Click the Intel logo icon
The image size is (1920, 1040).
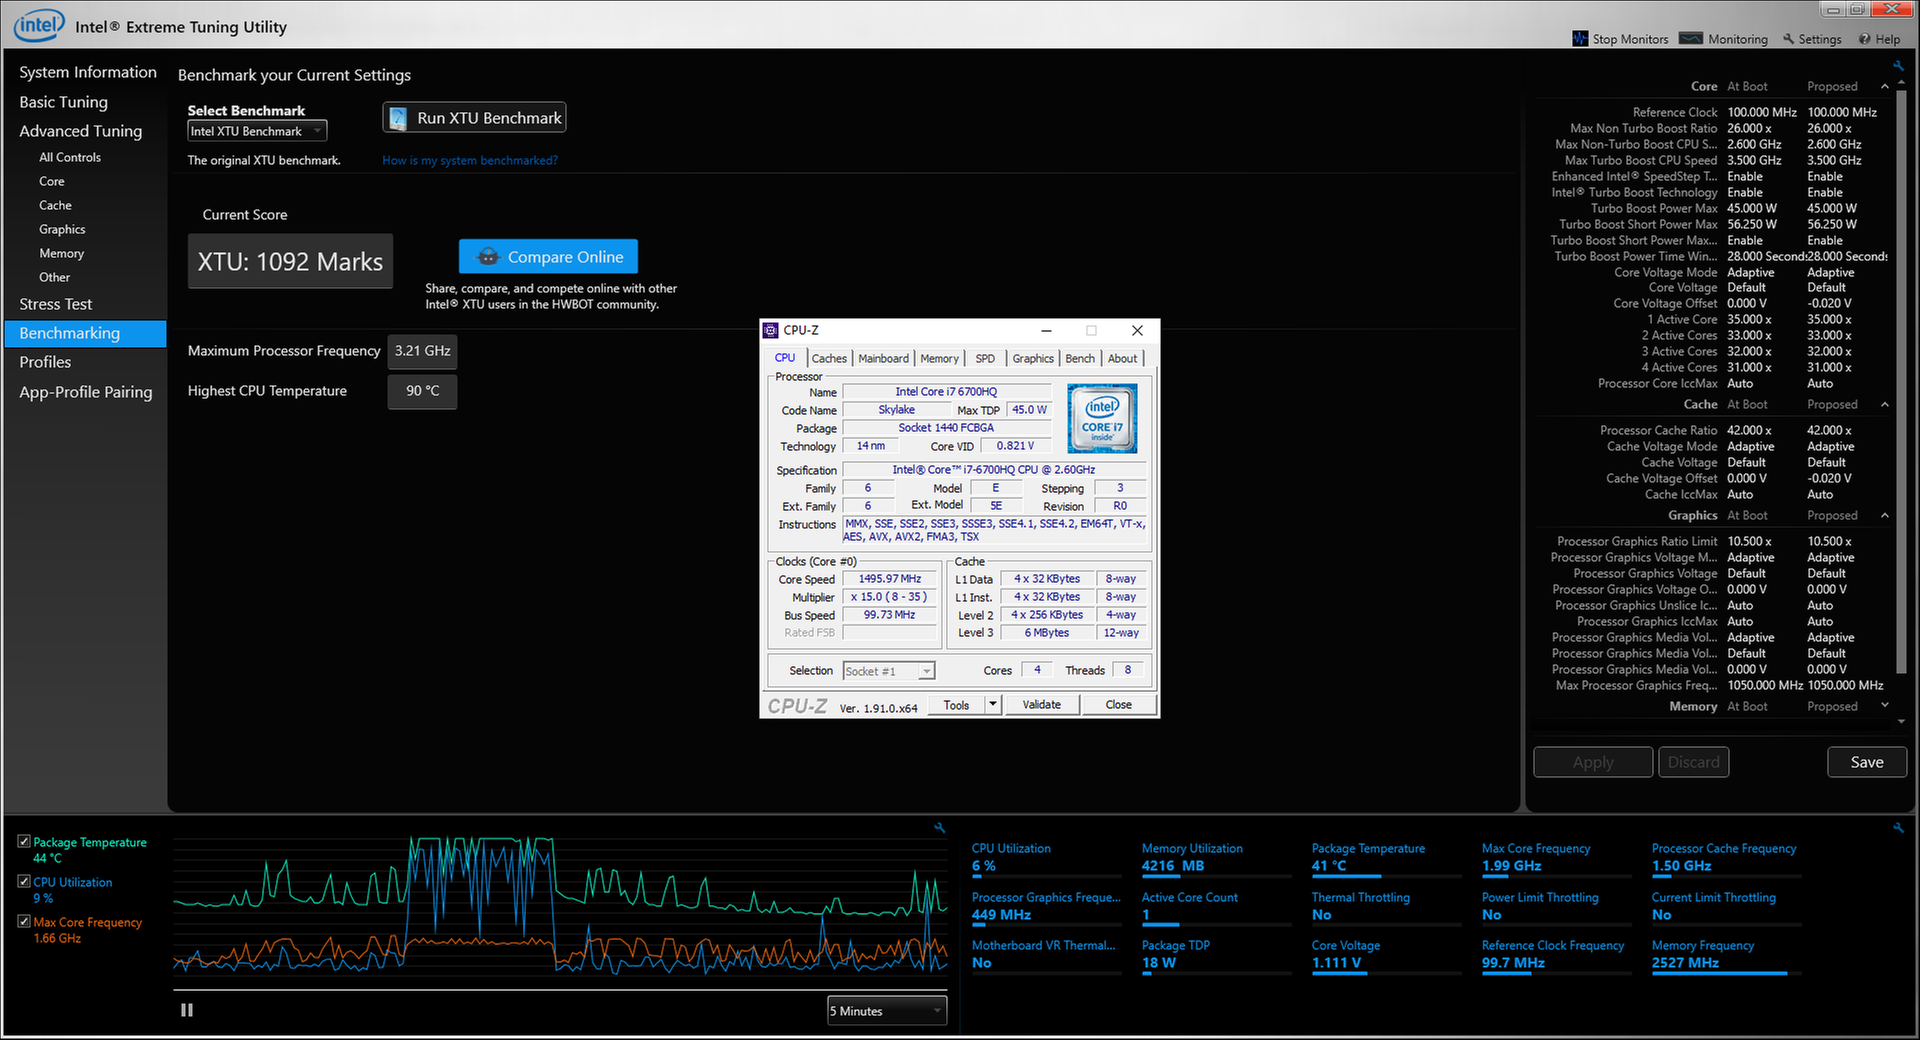(38, 25)
